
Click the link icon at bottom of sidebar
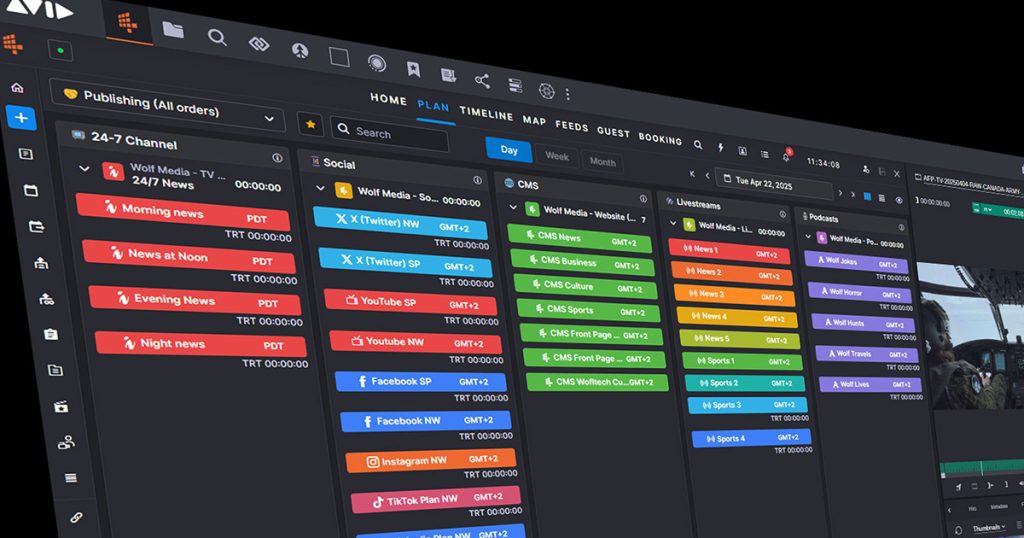(76, 517)
